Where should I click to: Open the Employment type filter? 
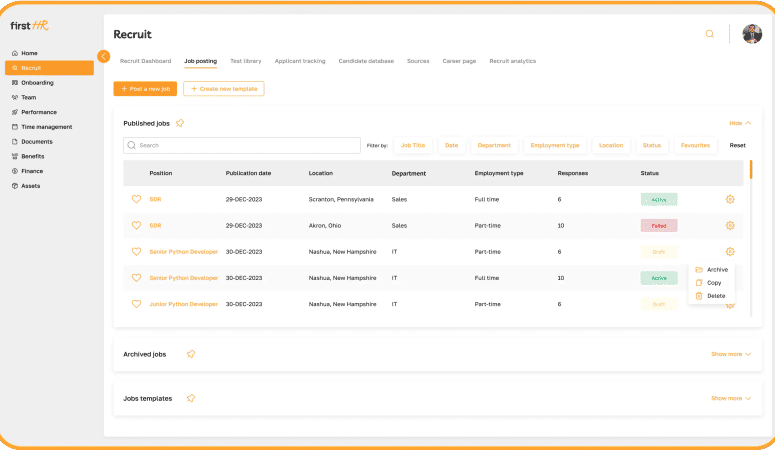tap(555, 145)
